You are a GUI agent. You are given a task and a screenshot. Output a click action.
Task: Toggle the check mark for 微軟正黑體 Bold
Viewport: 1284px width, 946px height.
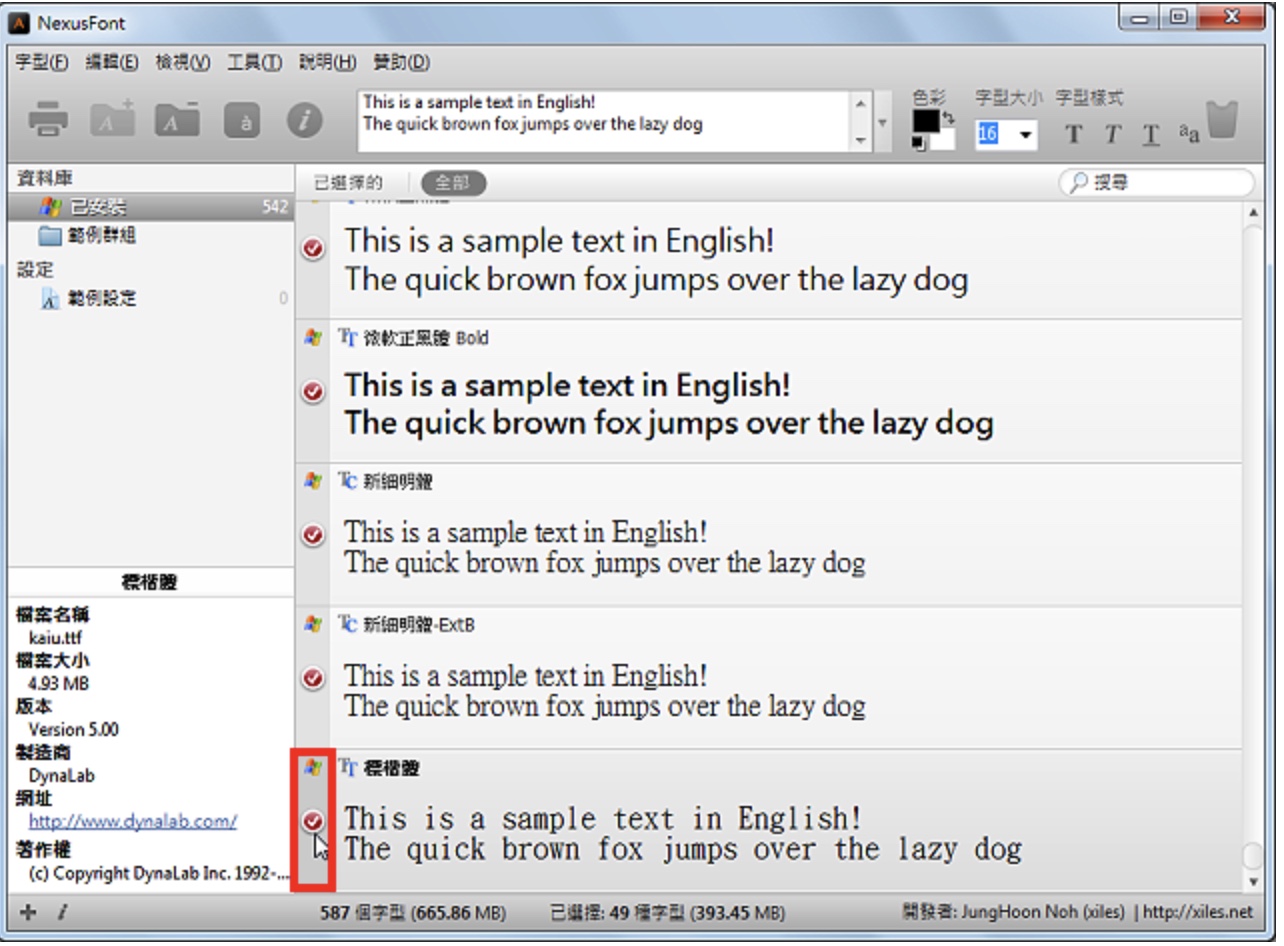coord(313,392)
